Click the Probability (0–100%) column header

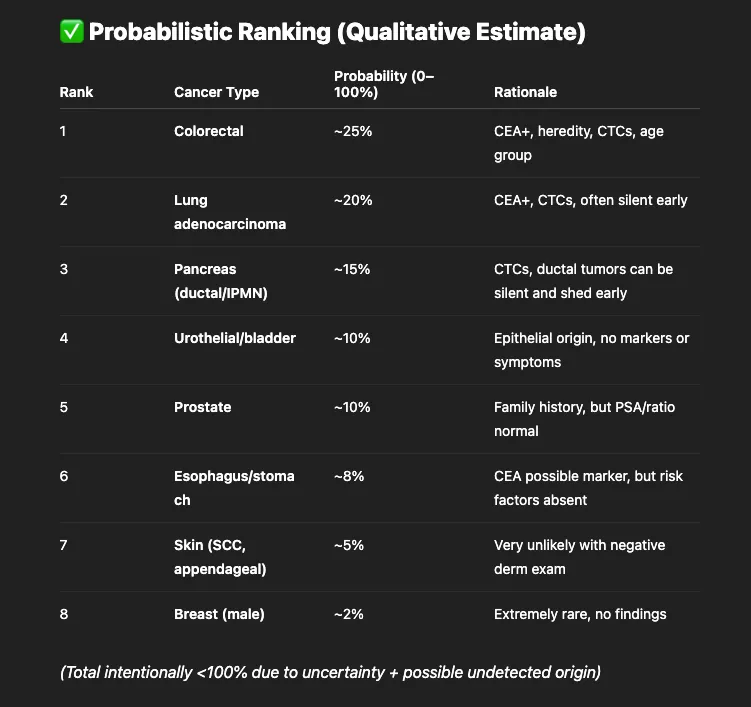tap(384, 84)
